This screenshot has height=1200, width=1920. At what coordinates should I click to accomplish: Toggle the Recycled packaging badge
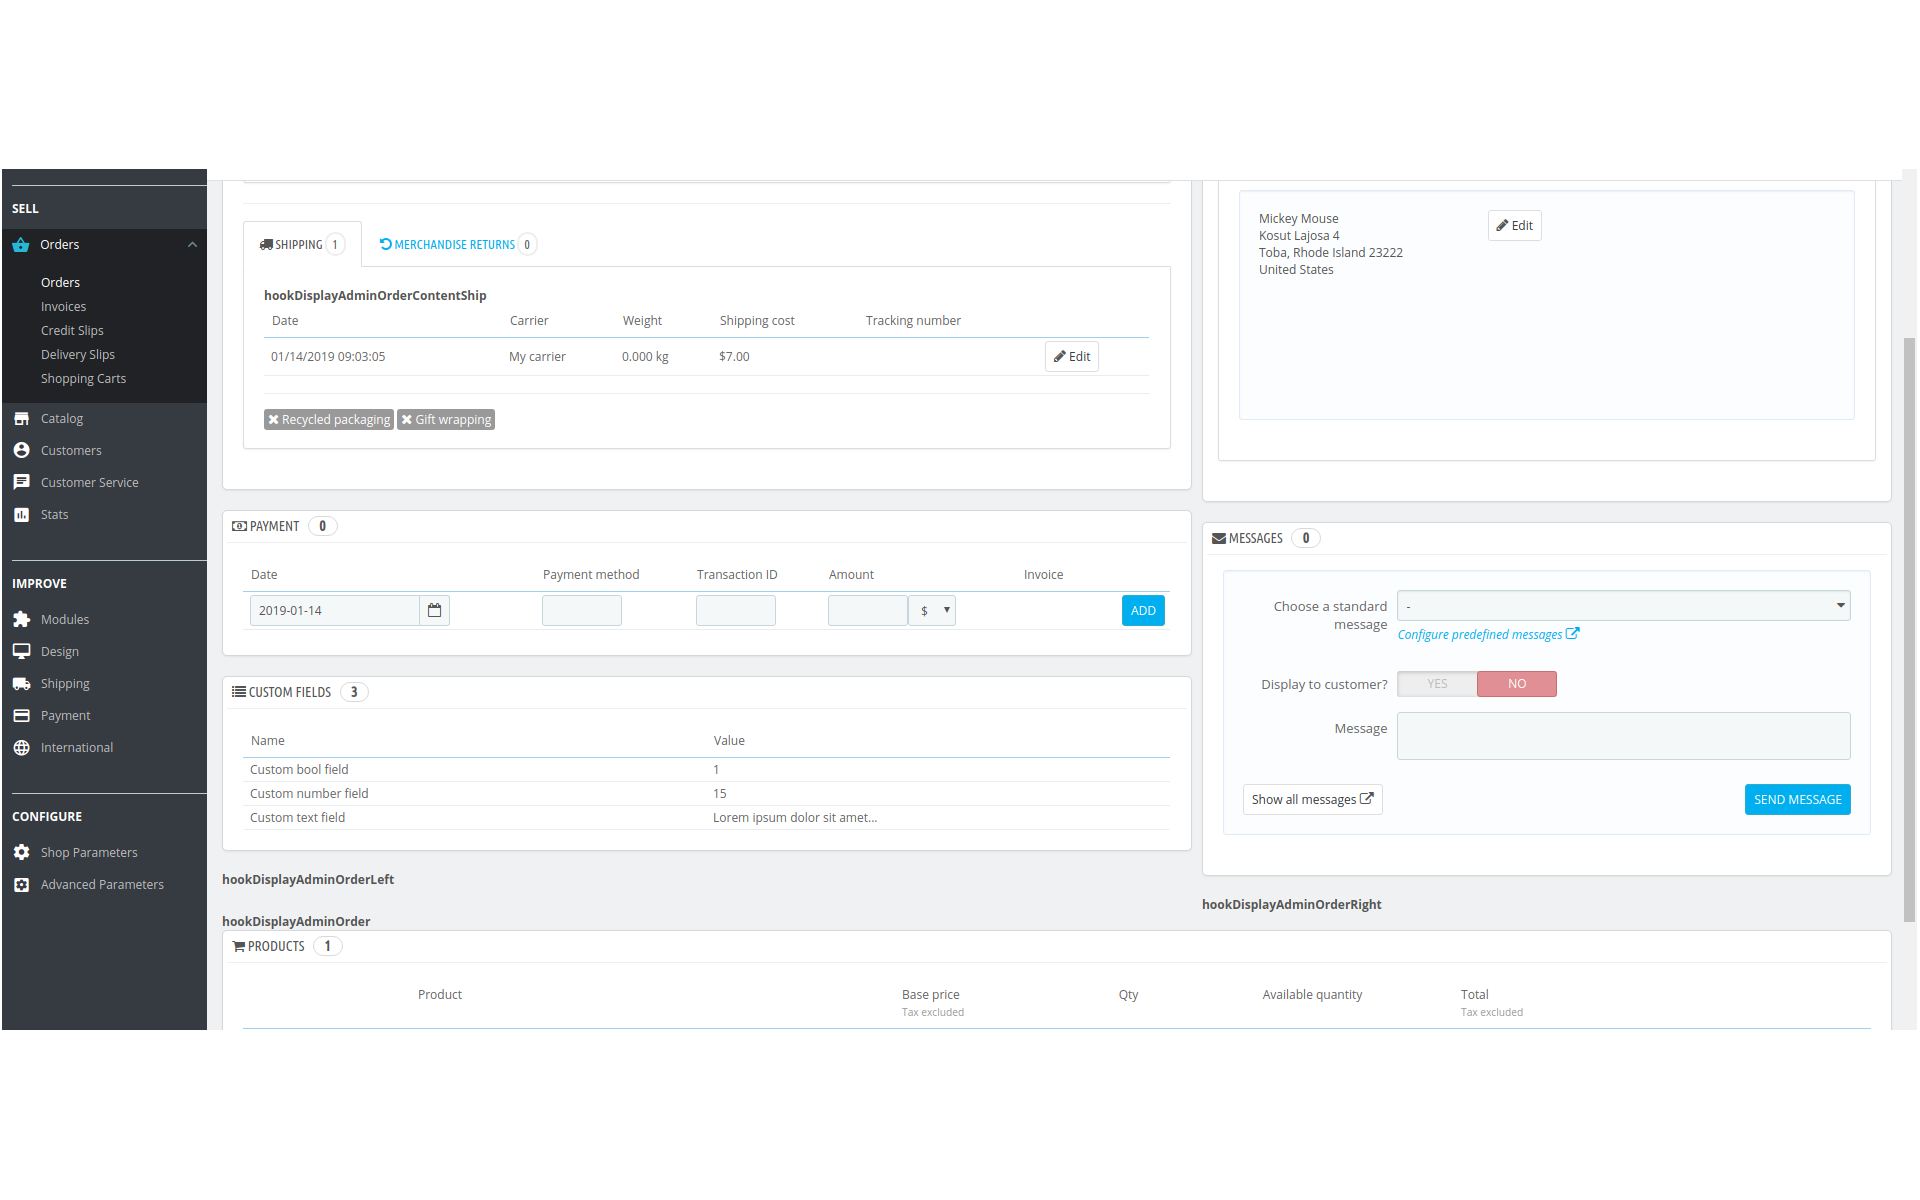coord(329,420)
